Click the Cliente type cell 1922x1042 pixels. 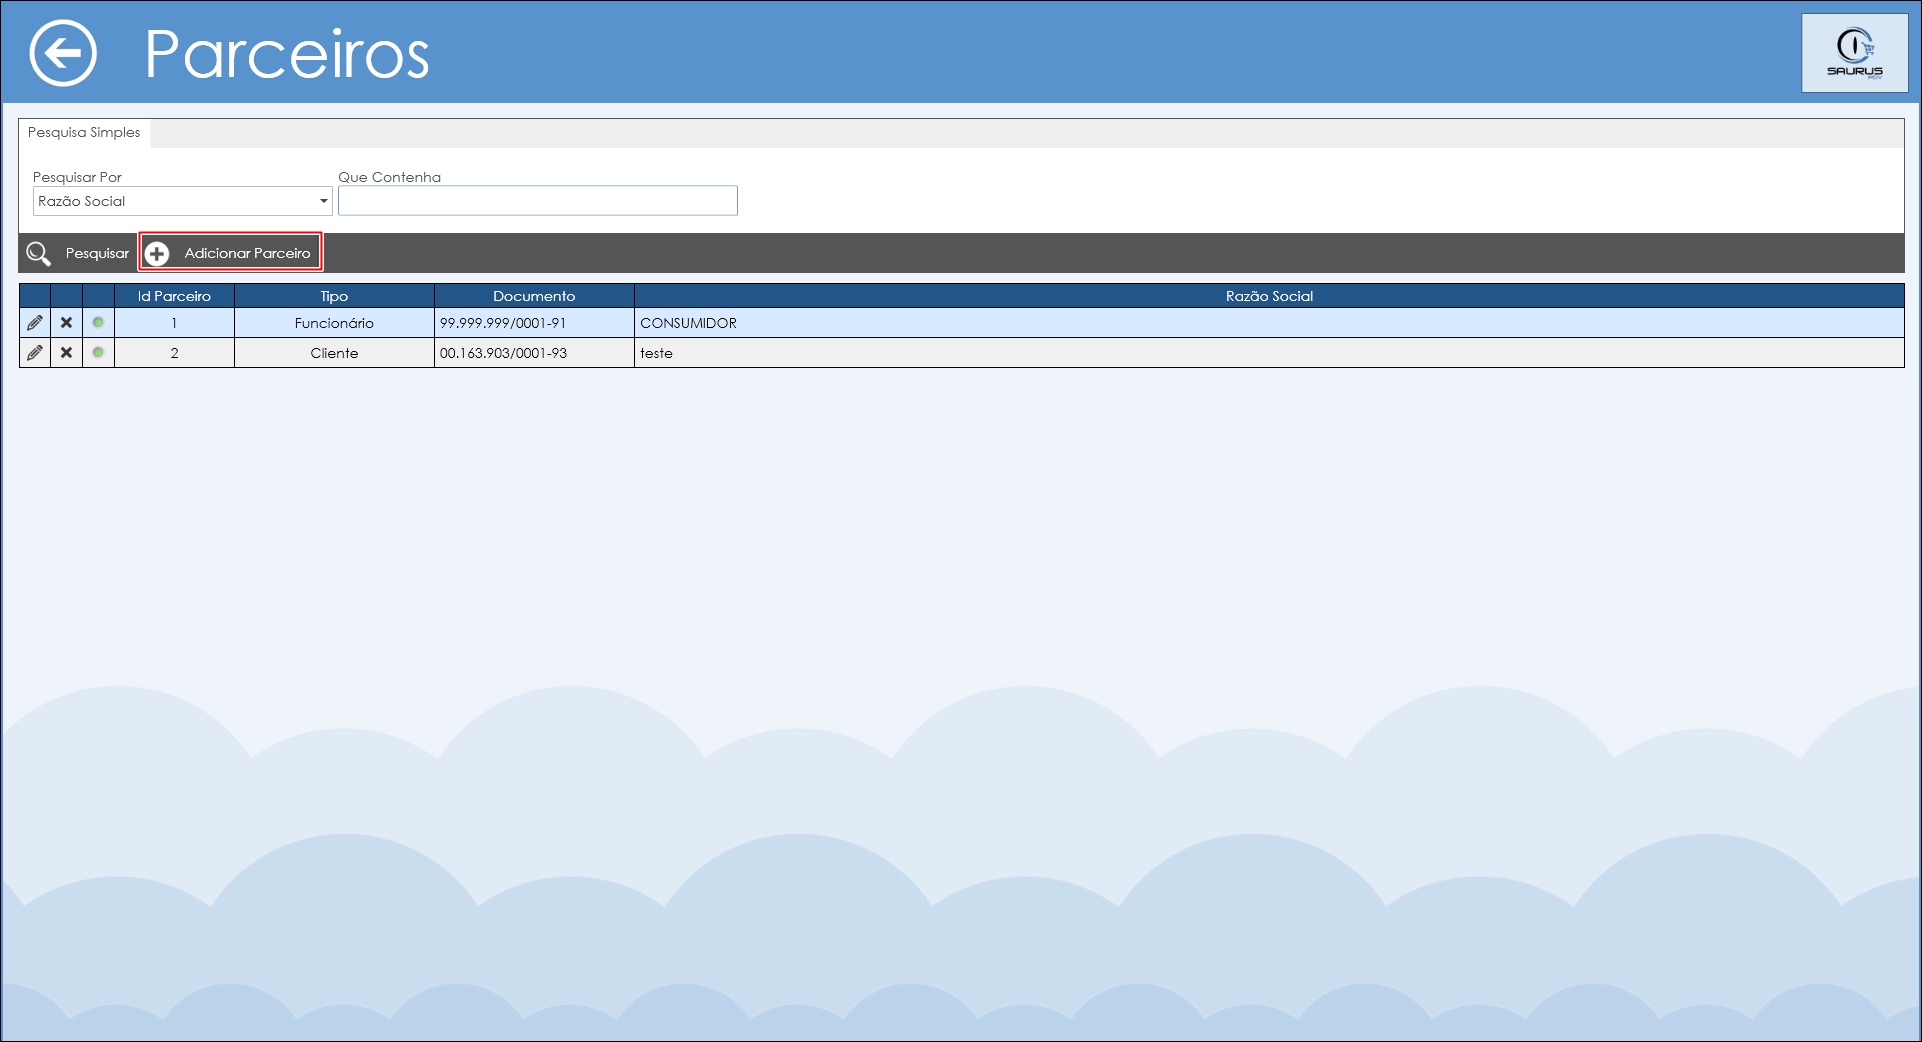pyautogui.click(x=334, y=353)
